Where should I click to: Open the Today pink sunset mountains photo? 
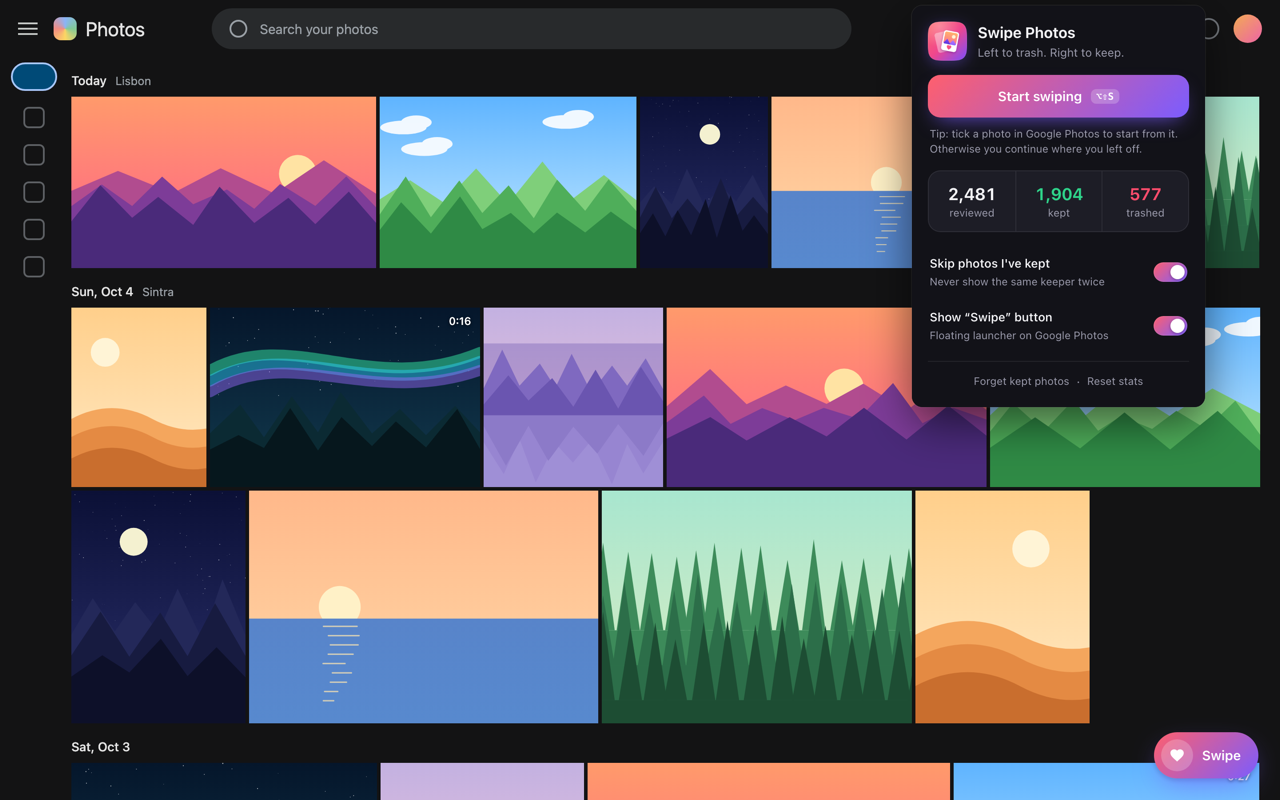coord(224,182)
